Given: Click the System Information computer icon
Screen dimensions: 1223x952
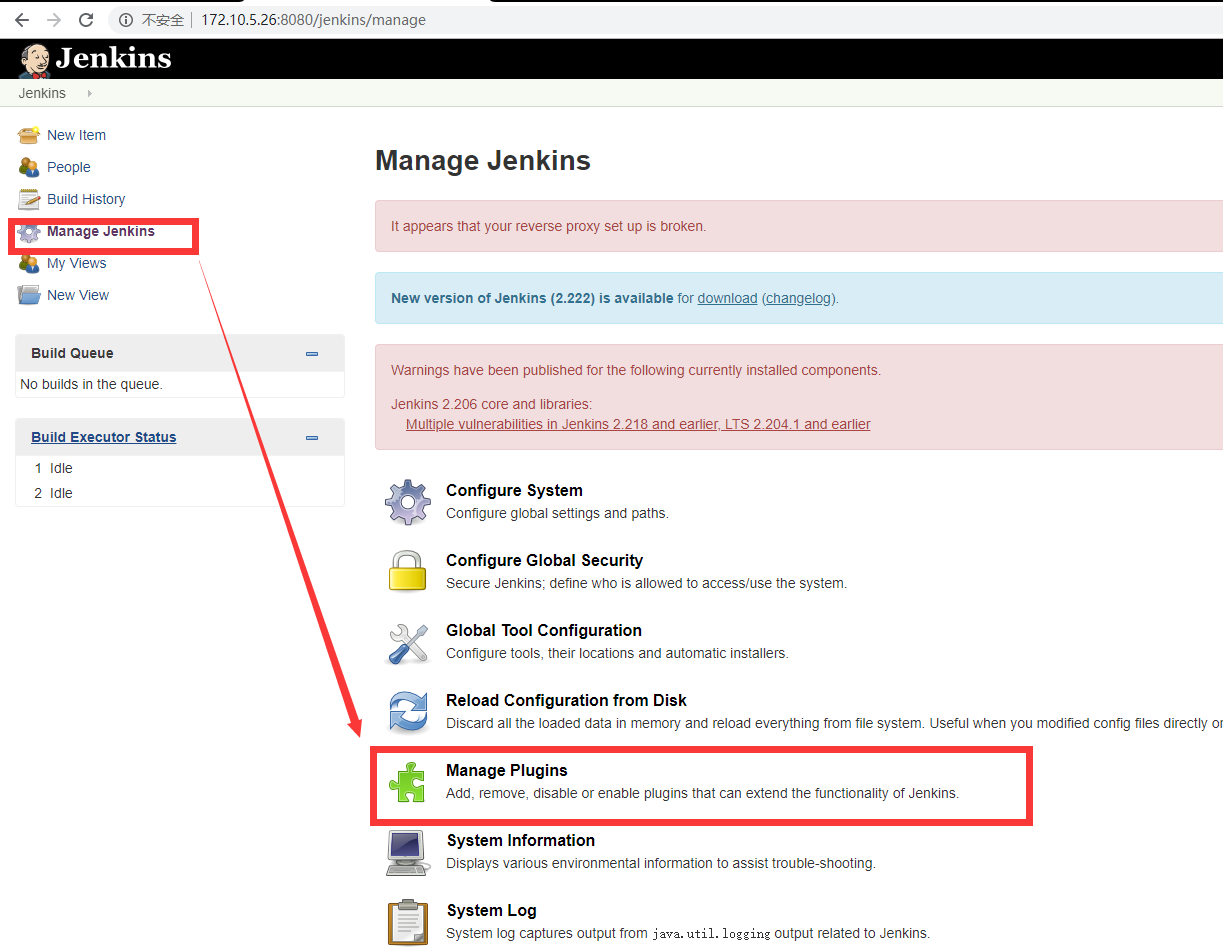Looking at the screenshot, I should coord(408,852).
